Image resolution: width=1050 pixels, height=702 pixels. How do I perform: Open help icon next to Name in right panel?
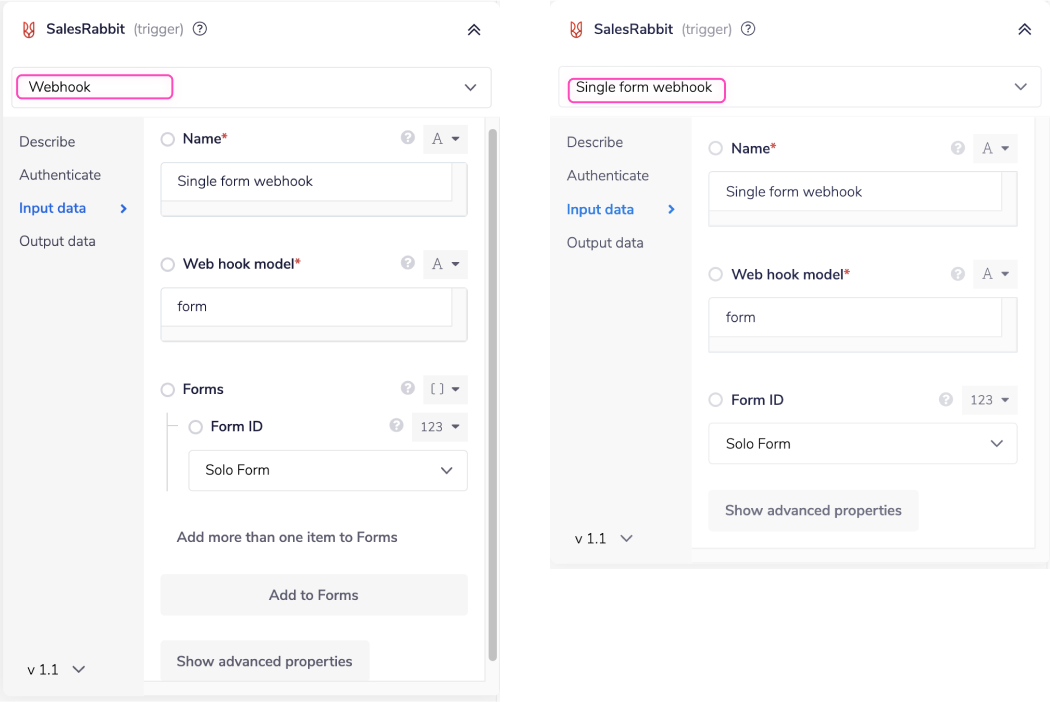957,148
